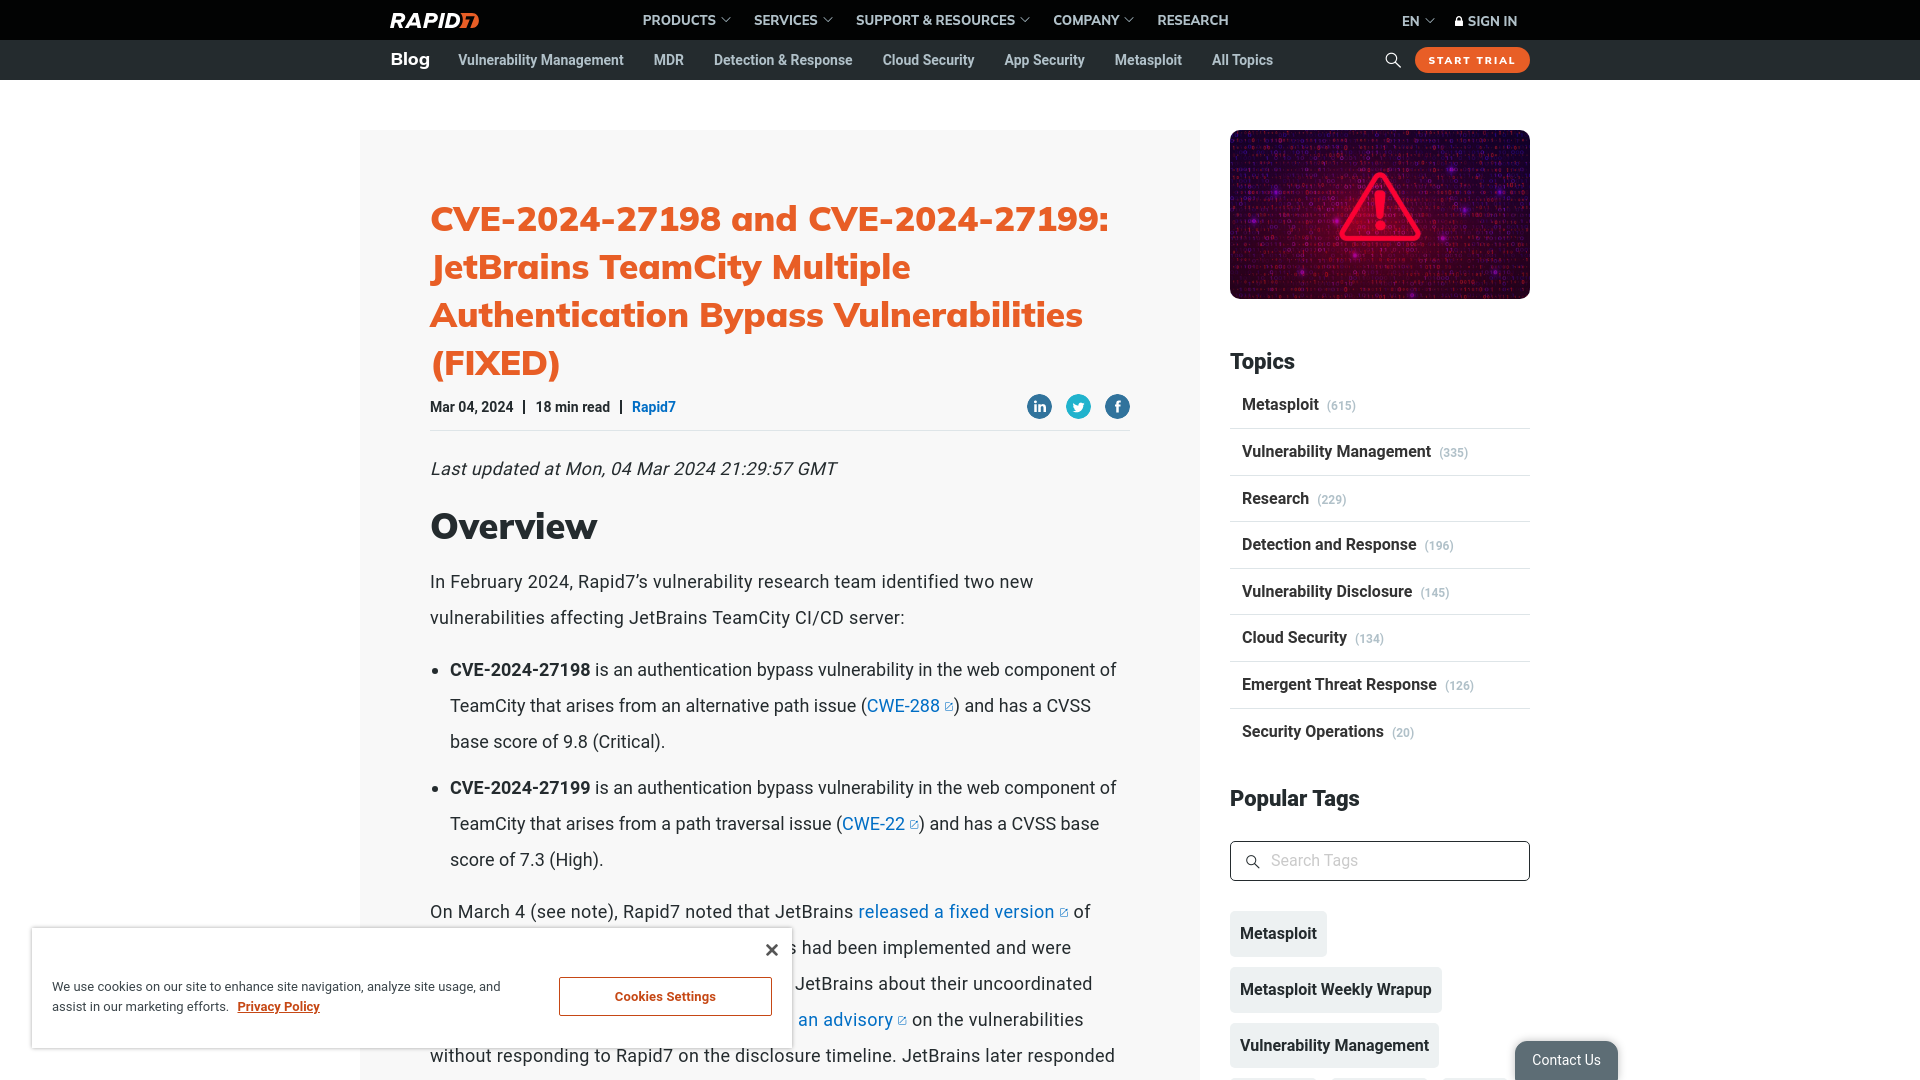Viewport: 1920px width, 1080px height.
Task: Click the search tags magnifier icon
Action: point(1251,861)
